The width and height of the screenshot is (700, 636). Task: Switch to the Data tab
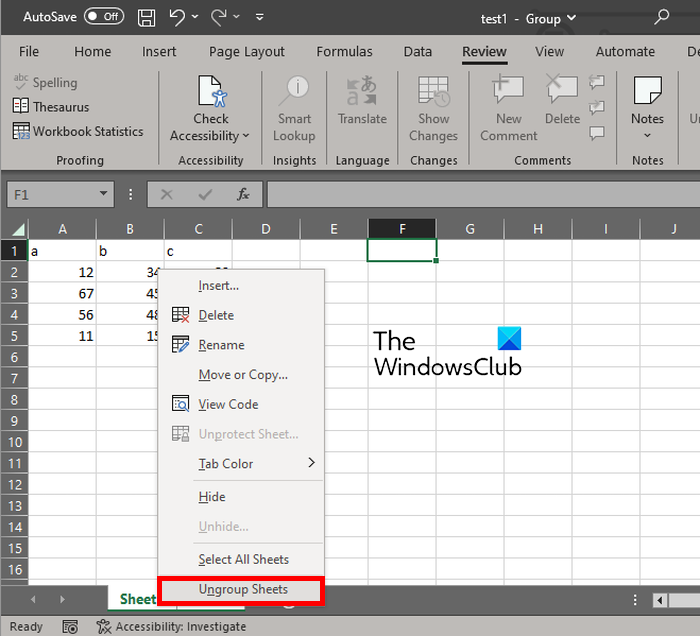(417, 52)
